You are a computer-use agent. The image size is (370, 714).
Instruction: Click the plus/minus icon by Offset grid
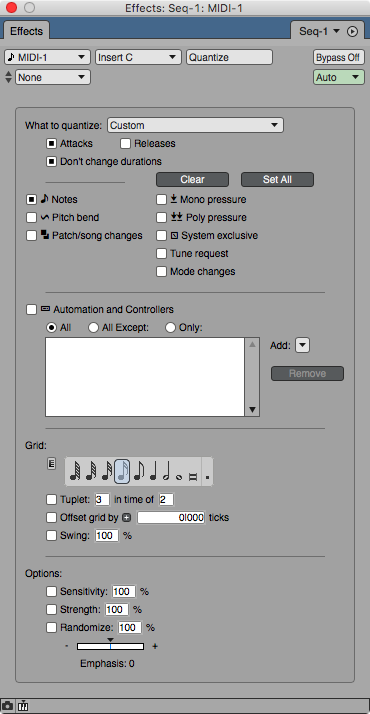126,517
